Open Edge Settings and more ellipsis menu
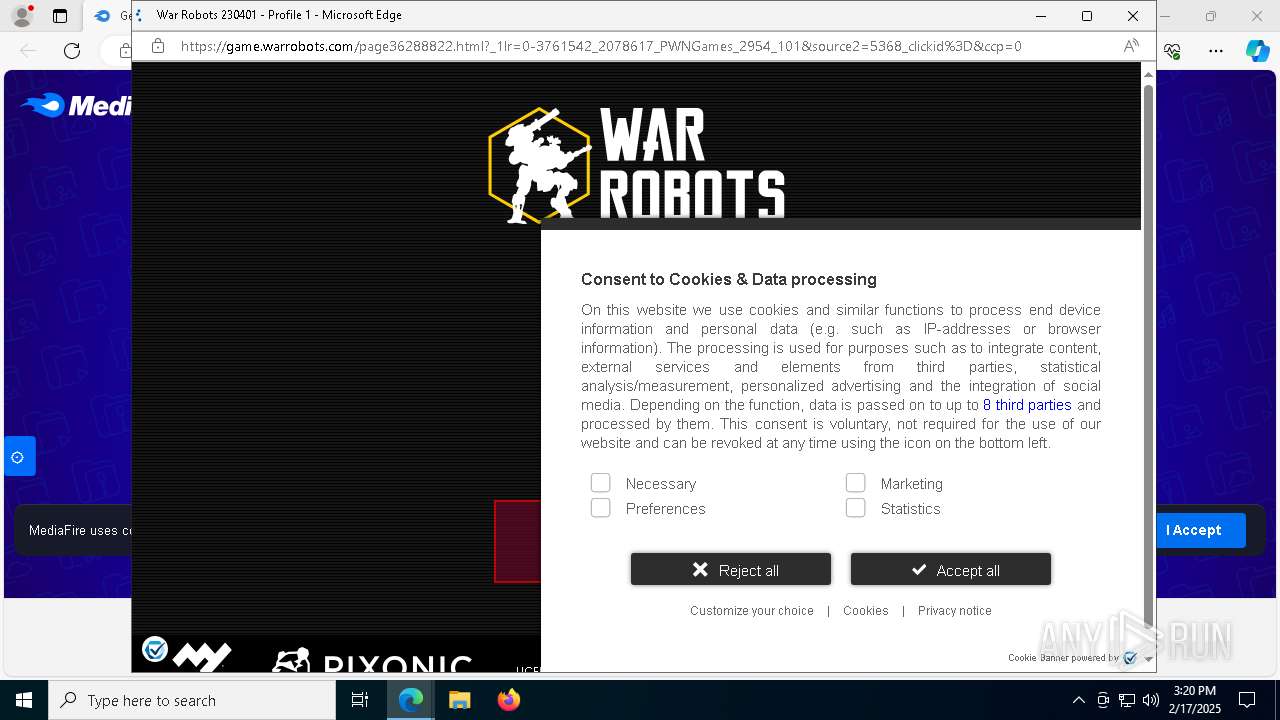Image resolution: width=1280 pixels, height=720 pixels. (x=1216, y=51)
